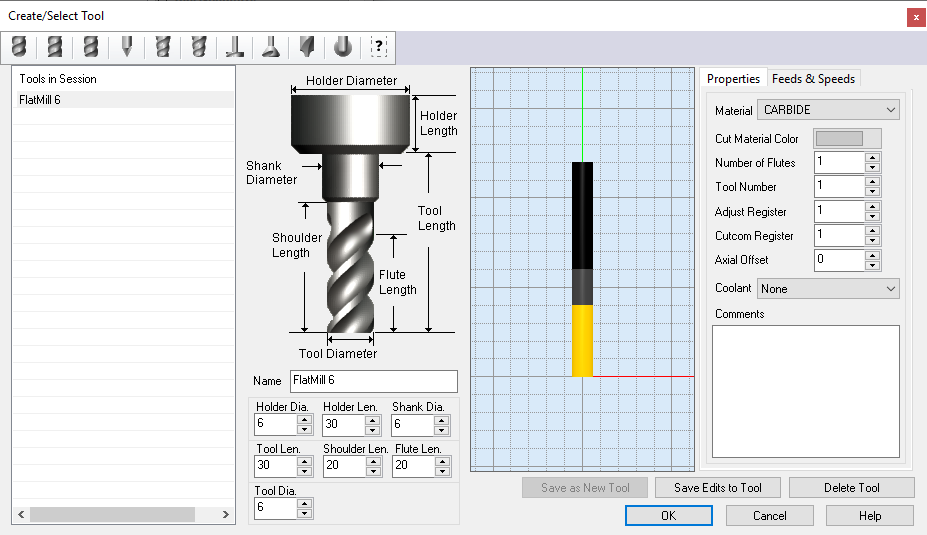927x535 pixels.
Task: Click the Tool Number value field
Action: pos(839,186)
